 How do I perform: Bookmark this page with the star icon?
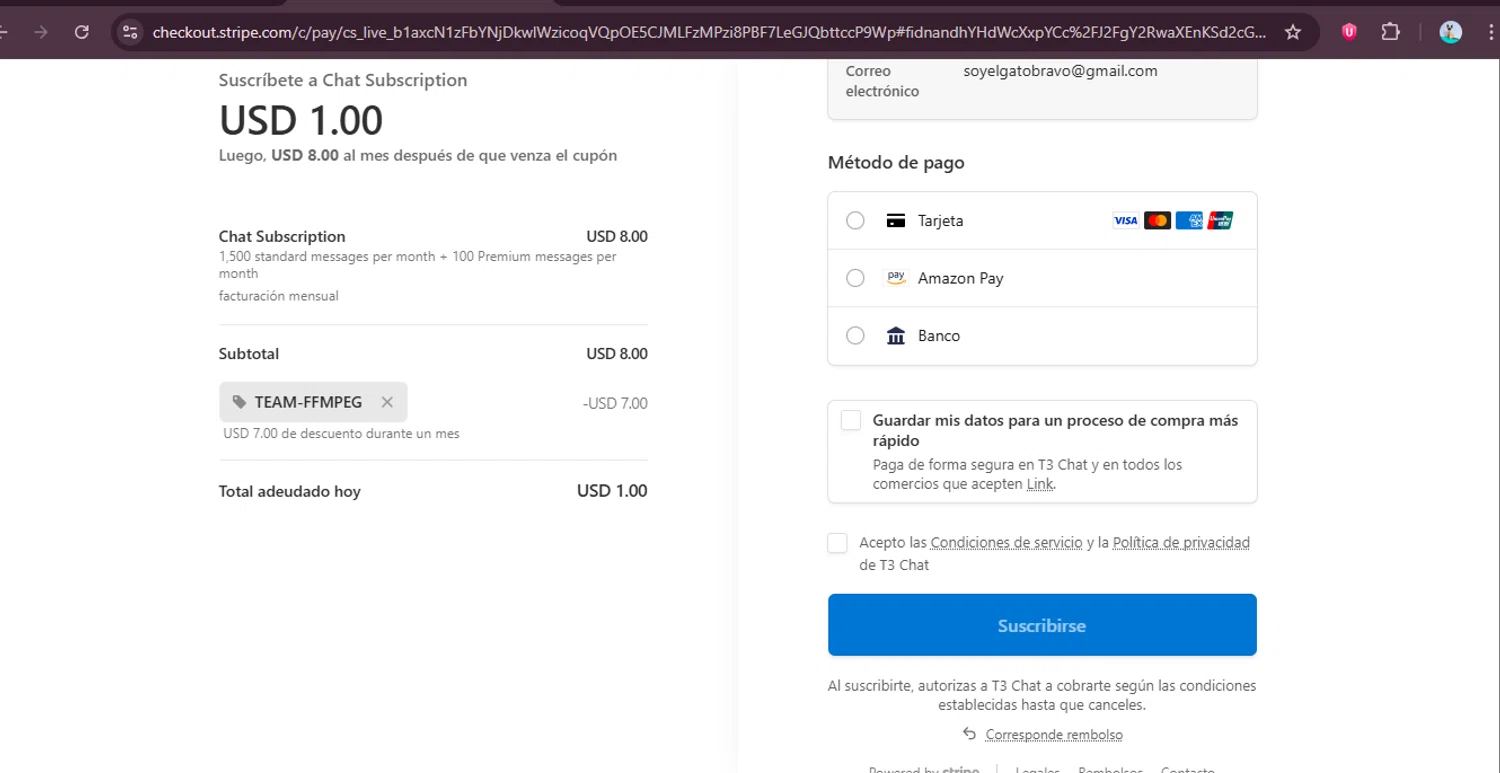click(x=1293, y=32)
